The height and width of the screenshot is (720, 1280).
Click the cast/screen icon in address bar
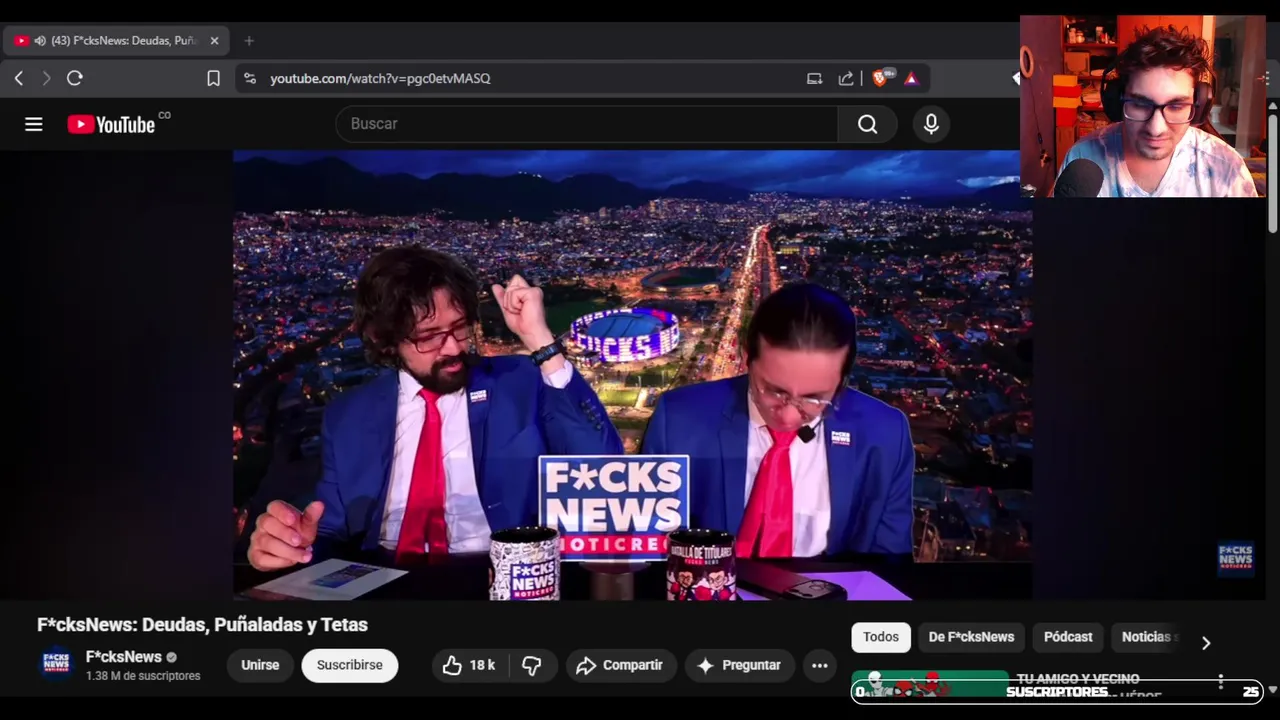click(814, 78)
